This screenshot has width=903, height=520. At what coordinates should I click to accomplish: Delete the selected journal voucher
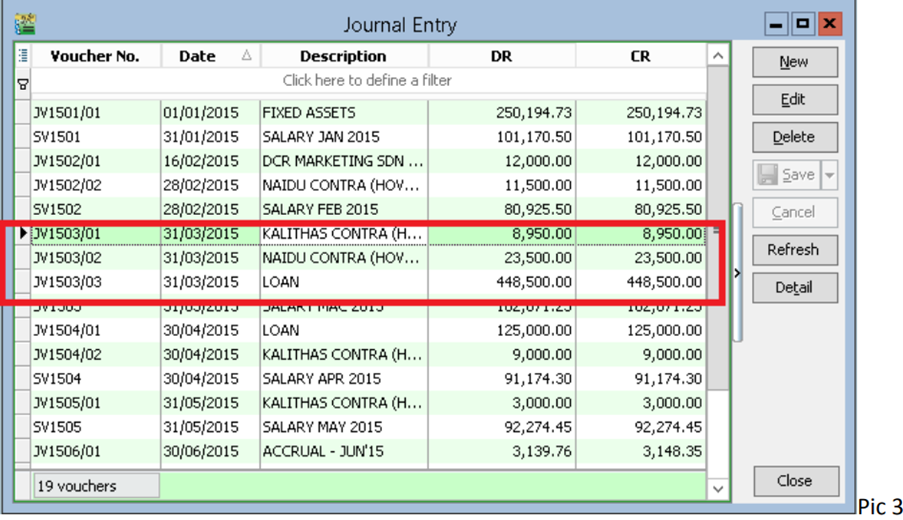(x=794, y=137)
